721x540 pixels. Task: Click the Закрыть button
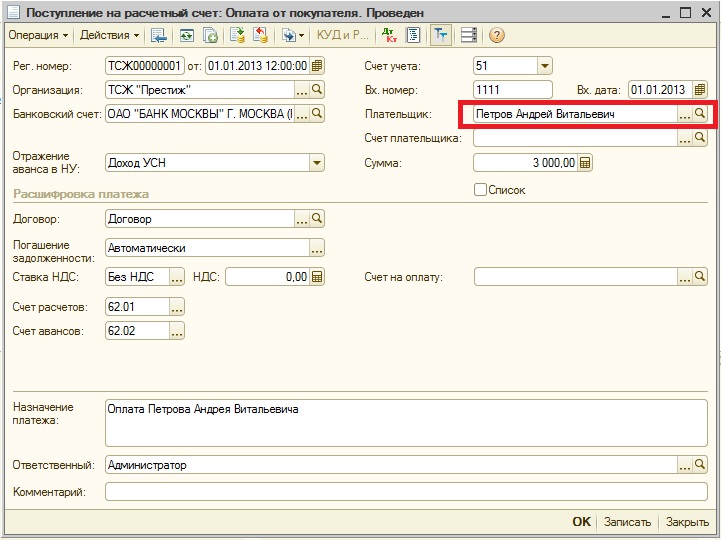[x=687, y=522]
